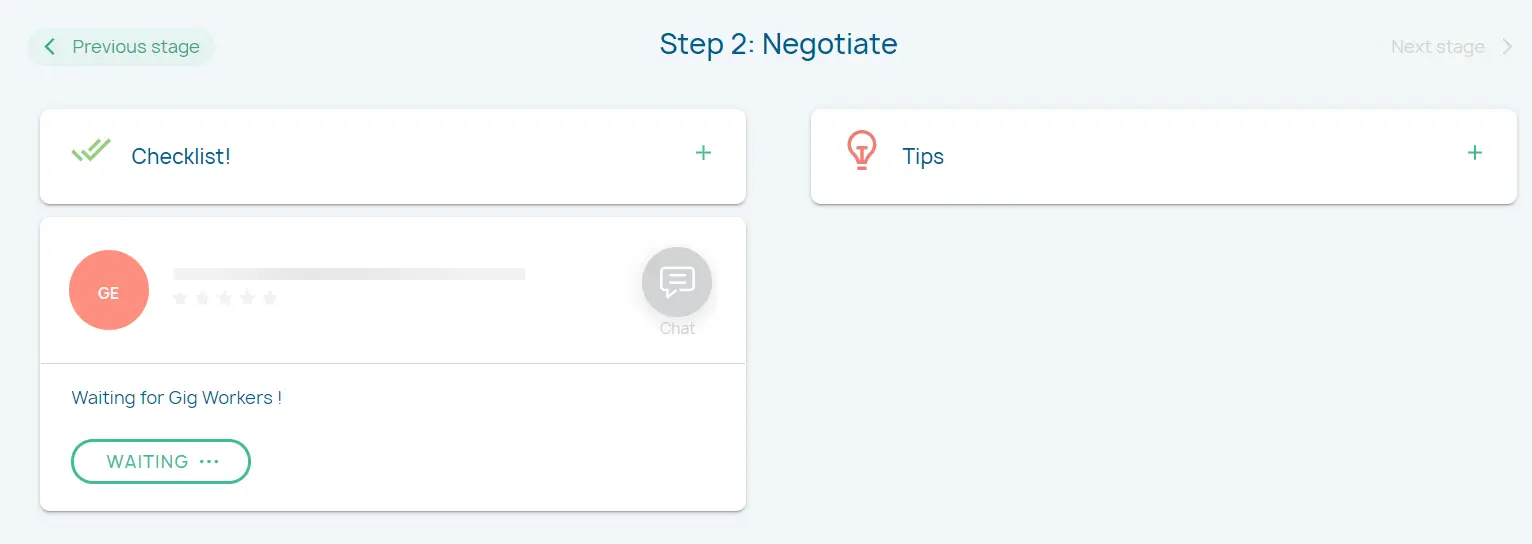
Task: Click the three dots inside WAITING button
Action: click(208, 462)
